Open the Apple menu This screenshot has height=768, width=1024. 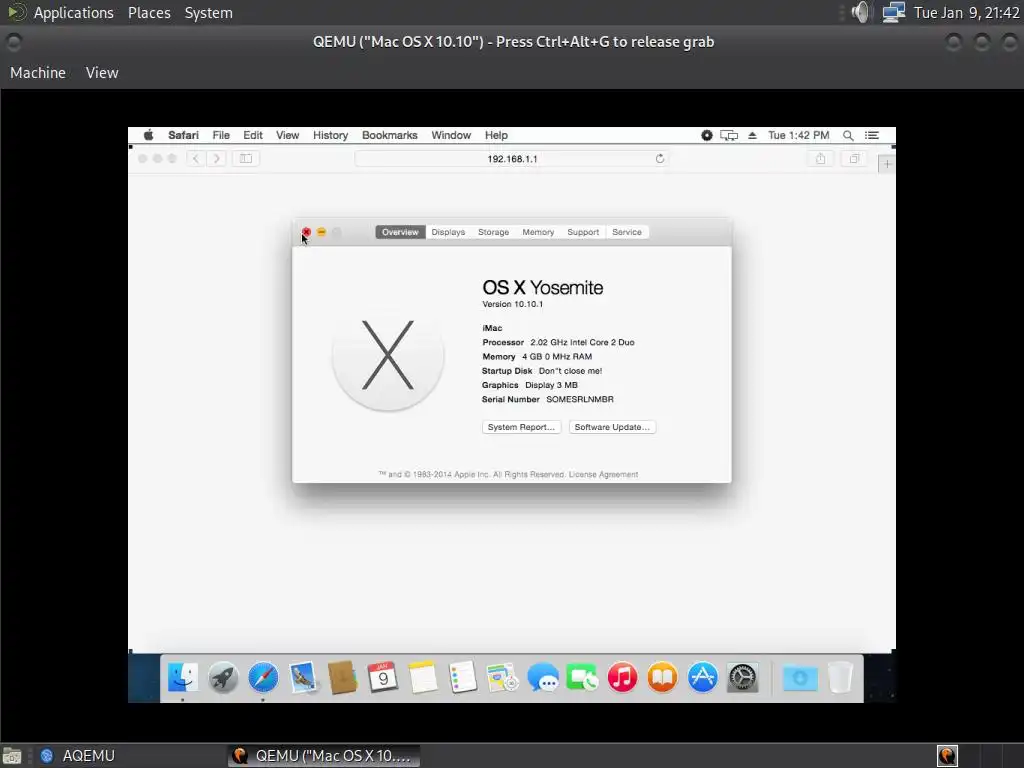click(x=149, y=135)
